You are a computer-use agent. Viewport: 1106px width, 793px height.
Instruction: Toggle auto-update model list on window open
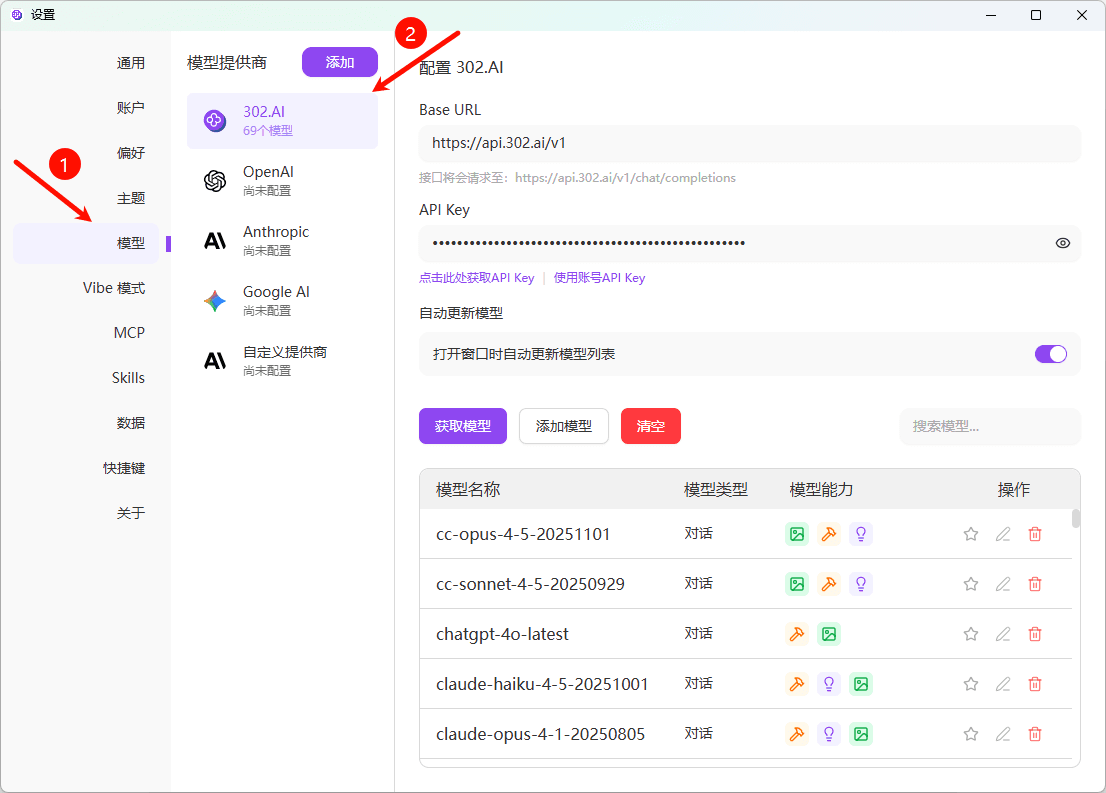pyautogui.click(x=1050, y=354)
